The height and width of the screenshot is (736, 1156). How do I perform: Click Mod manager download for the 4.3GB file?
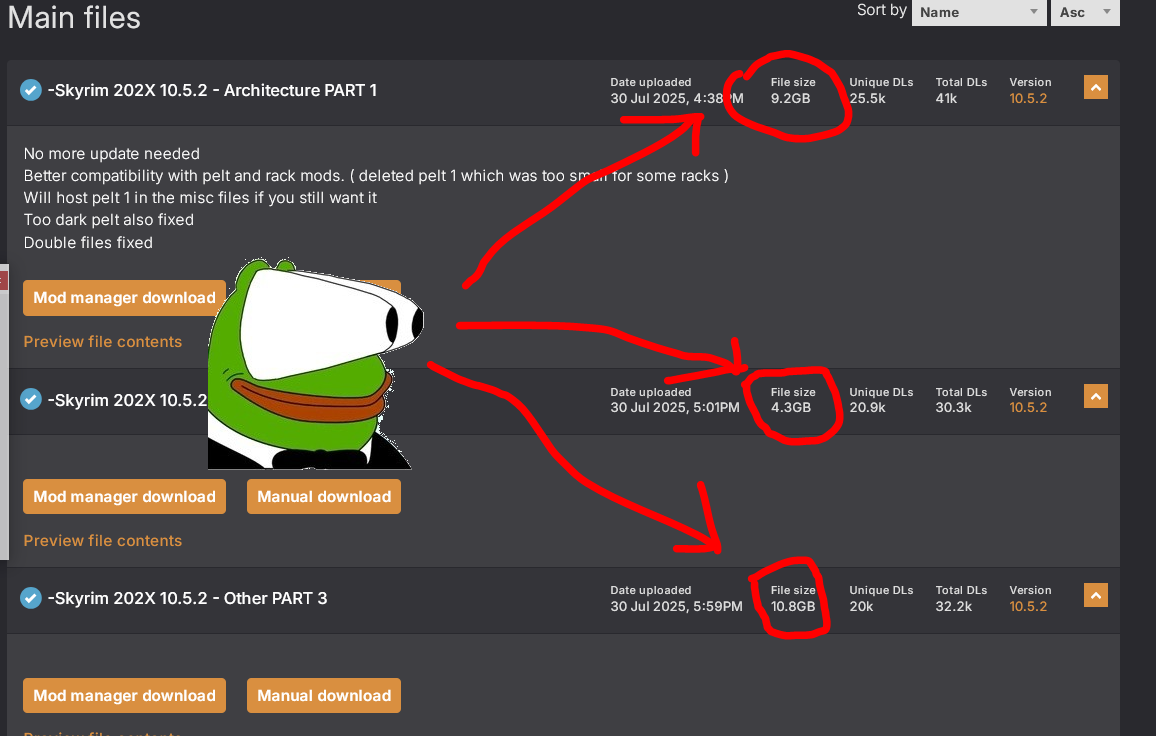124,496
